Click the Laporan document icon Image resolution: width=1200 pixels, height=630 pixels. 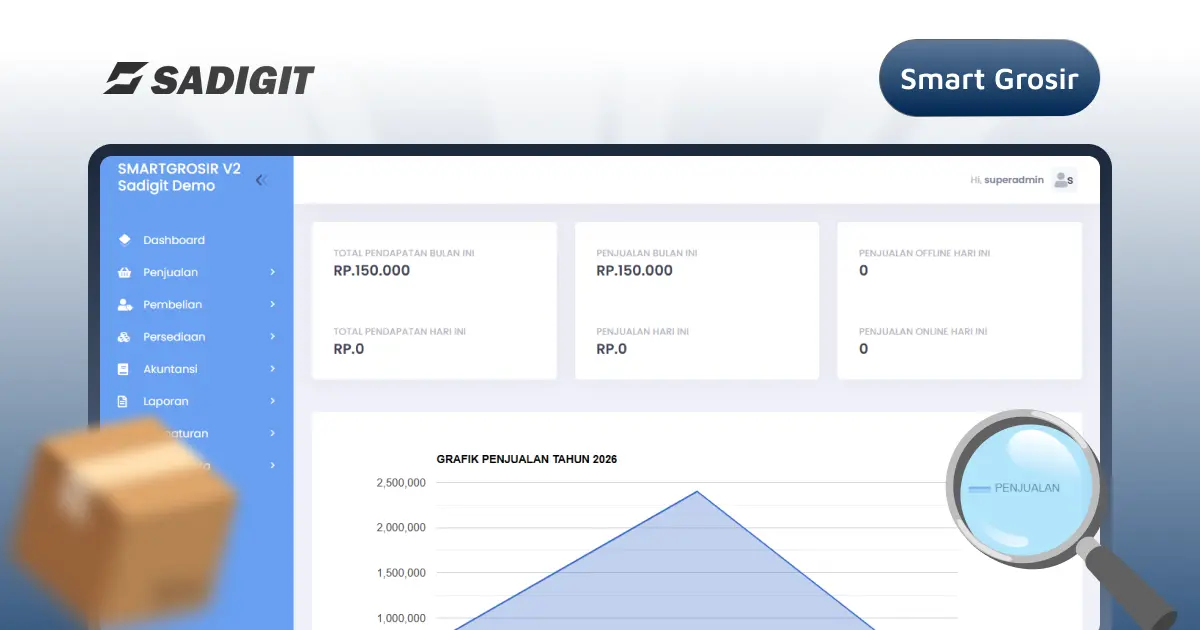click(x=124, y=401)
